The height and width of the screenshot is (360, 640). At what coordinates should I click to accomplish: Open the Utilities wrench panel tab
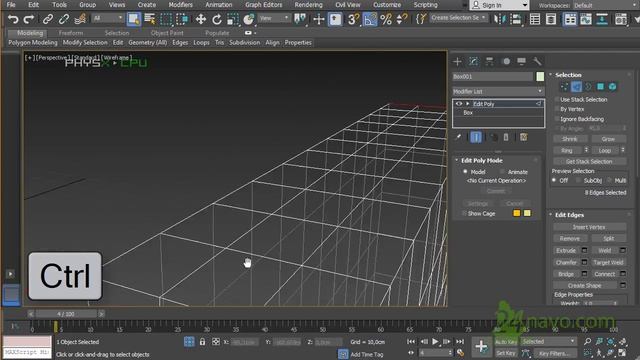coord(538,61)
